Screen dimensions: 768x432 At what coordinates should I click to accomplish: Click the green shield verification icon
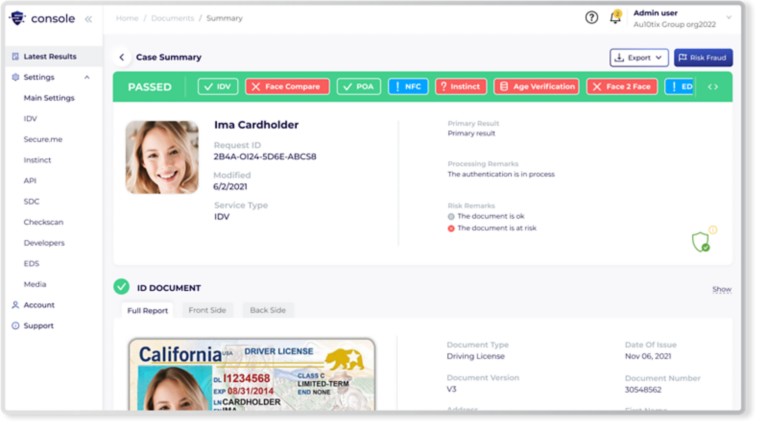(701, 242)
